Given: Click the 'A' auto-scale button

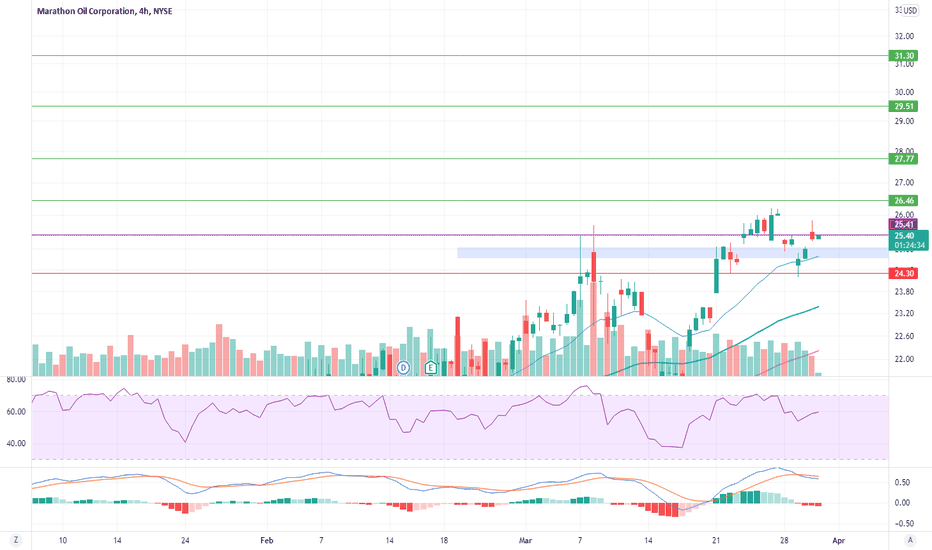Looking at the screenshot, I should coord(909,540).
